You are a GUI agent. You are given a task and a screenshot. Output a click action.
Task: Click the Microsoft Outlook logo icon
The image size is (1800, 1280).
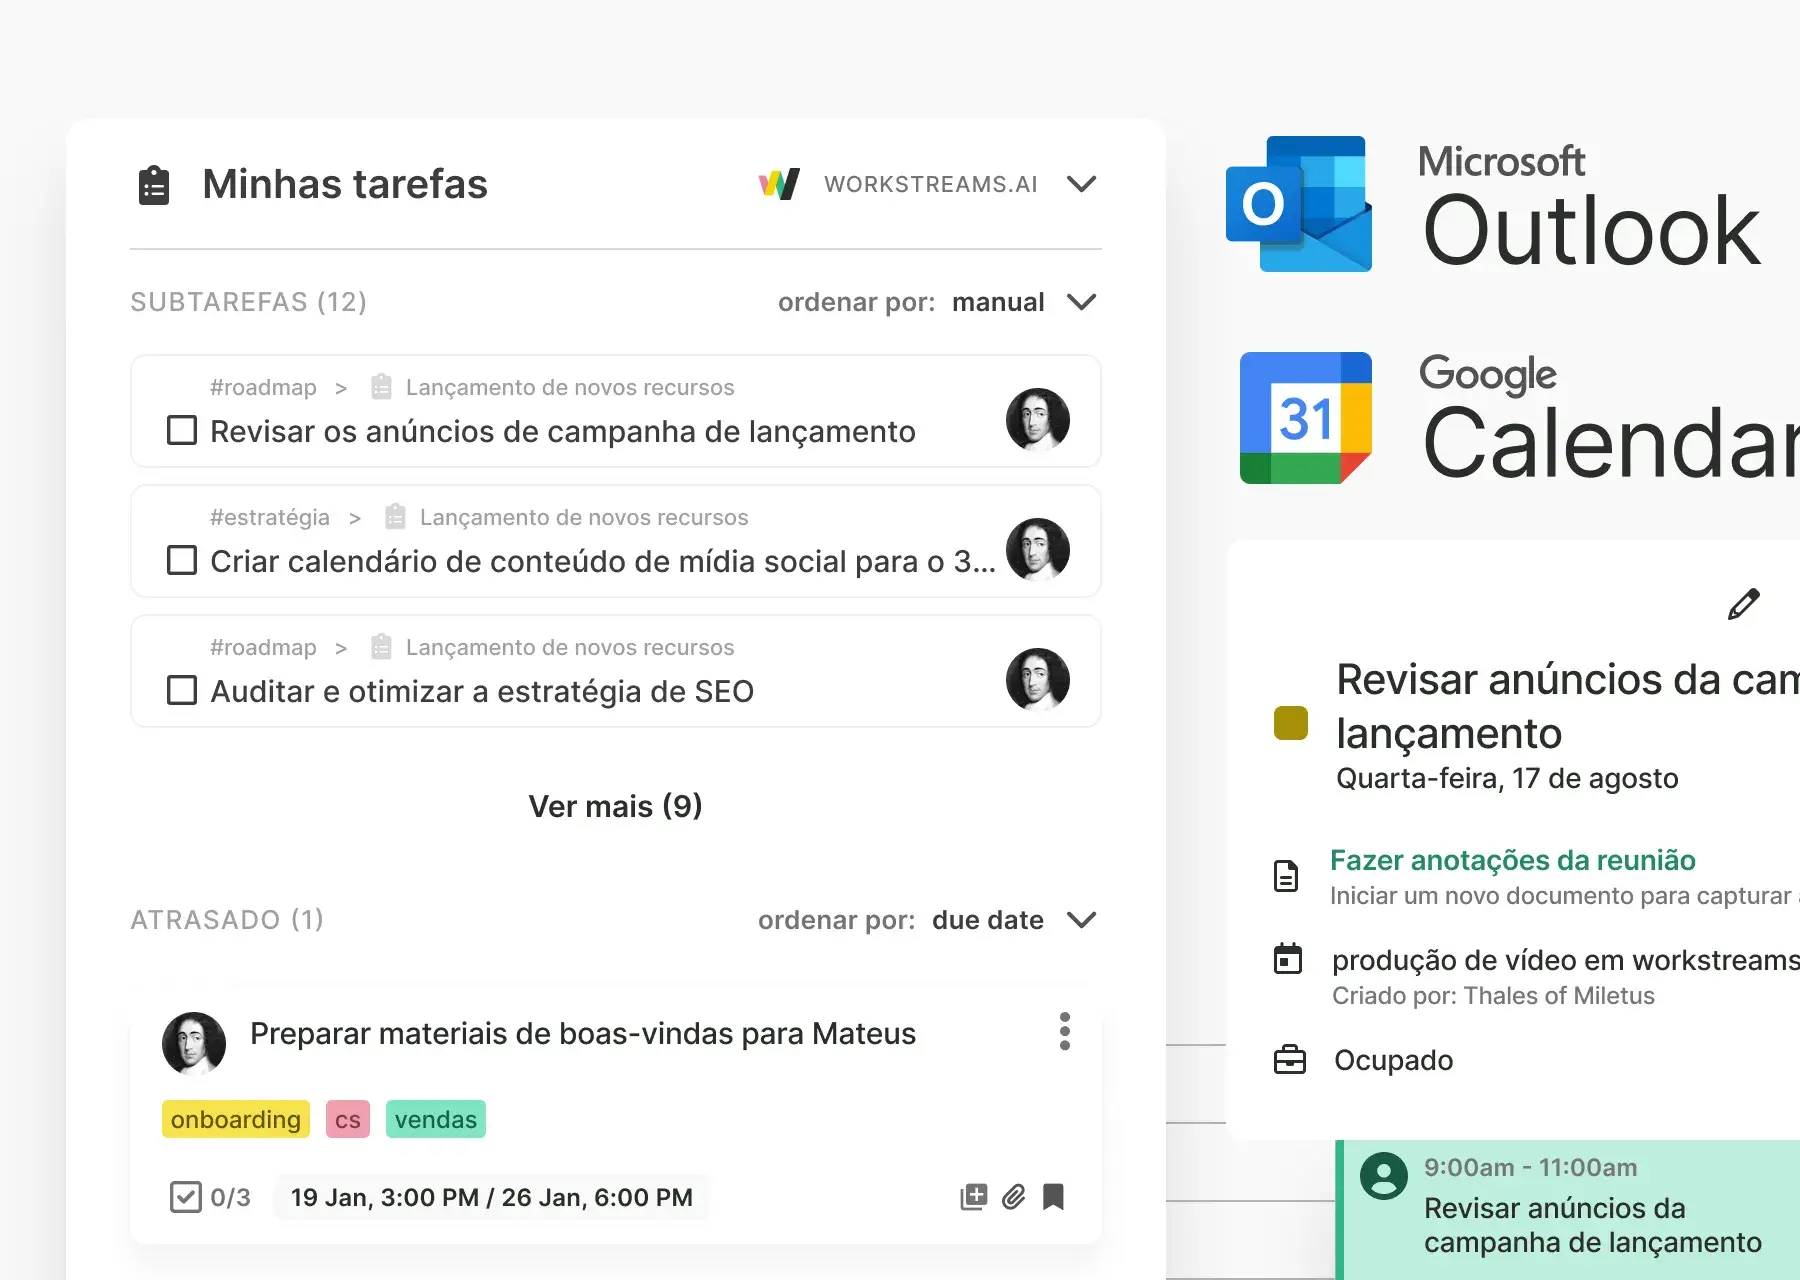[1298, 204]
